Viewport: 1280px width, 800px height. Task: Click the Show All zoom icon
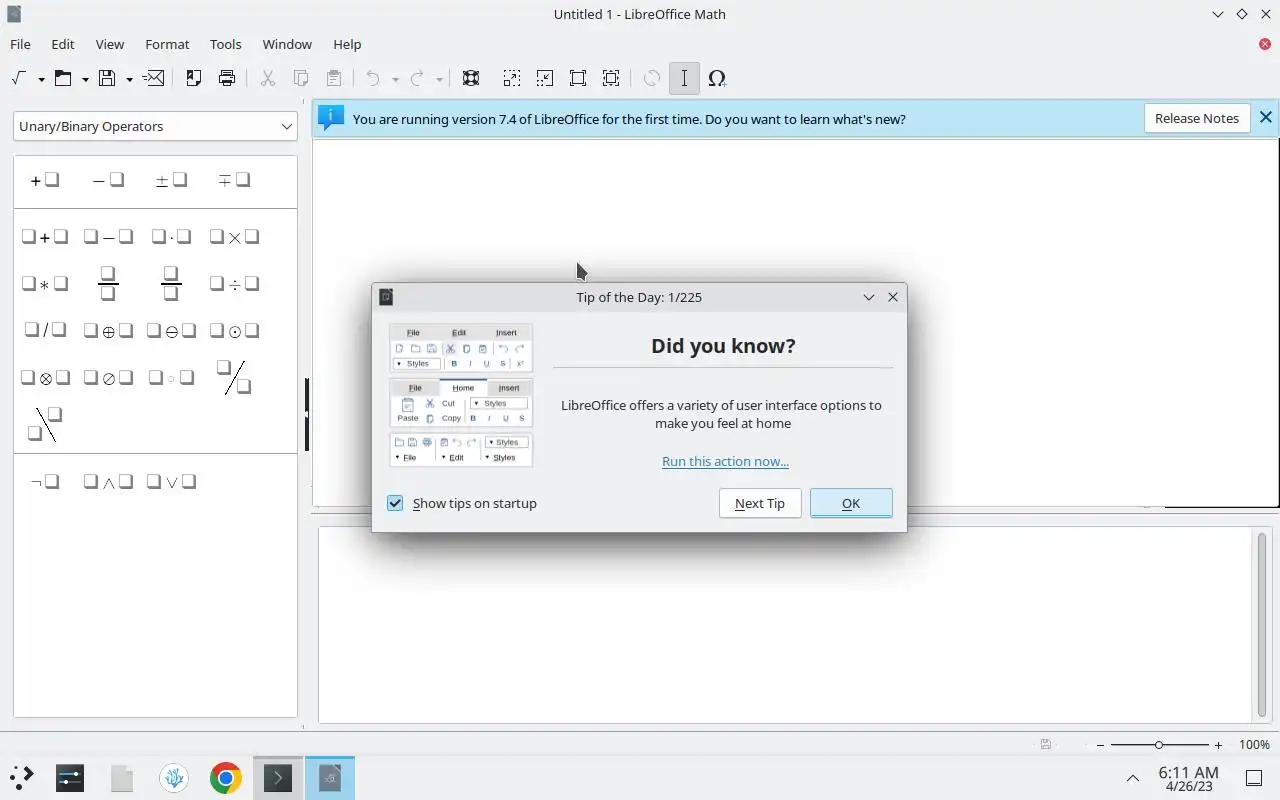[x=611, y=78]
